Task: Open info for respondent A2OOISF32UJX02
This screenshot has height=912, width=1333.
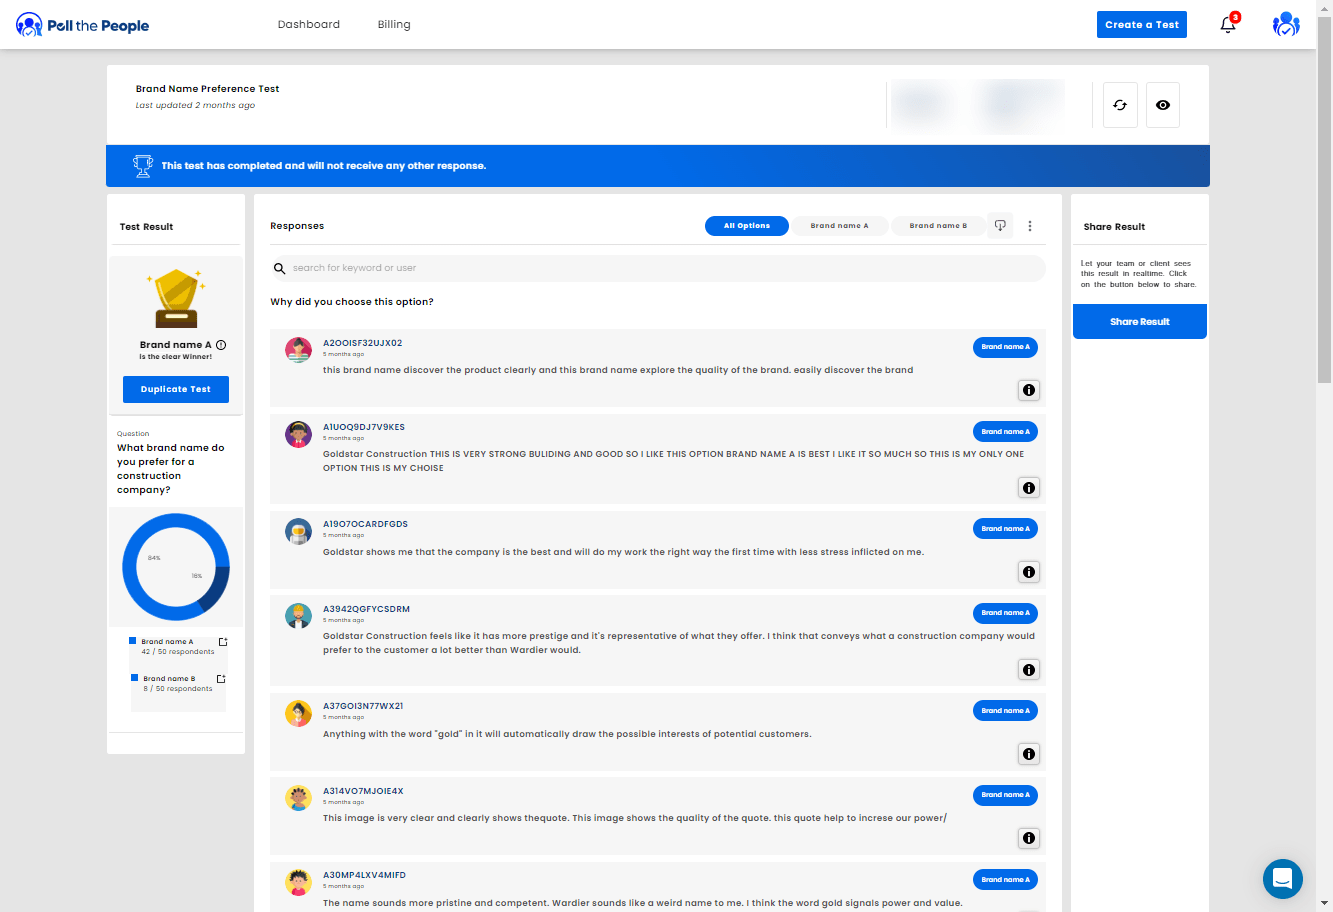Action: 1029,390
